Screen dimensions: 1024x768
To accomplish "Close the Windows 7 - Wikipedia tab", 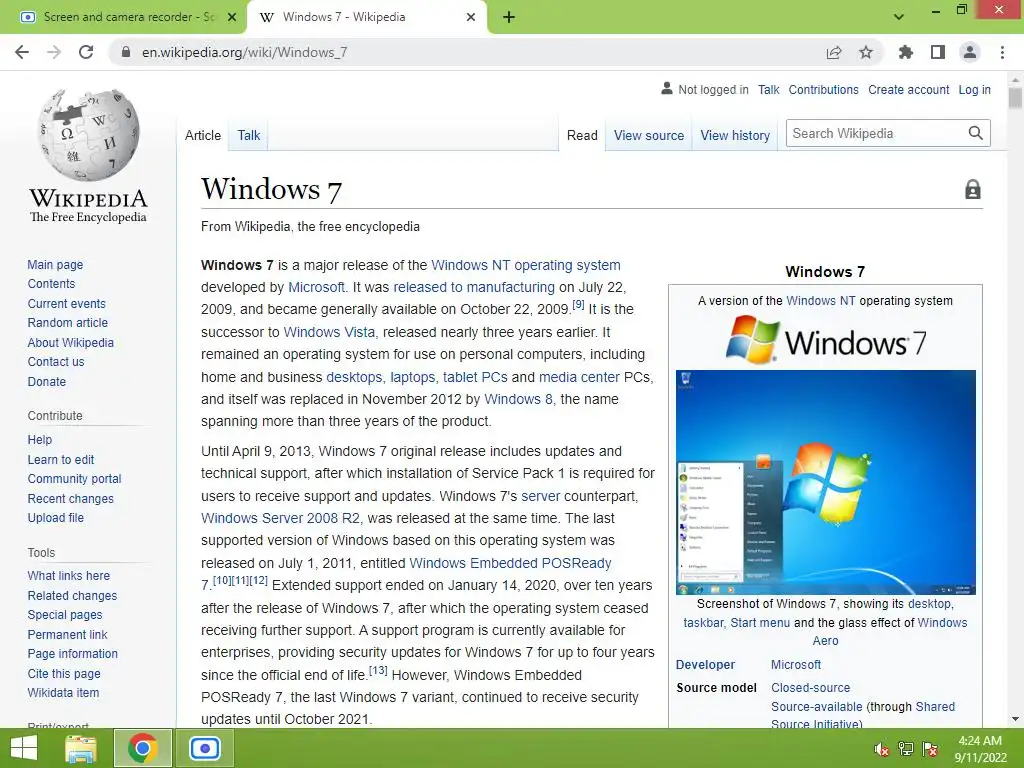I will [471, 17].
